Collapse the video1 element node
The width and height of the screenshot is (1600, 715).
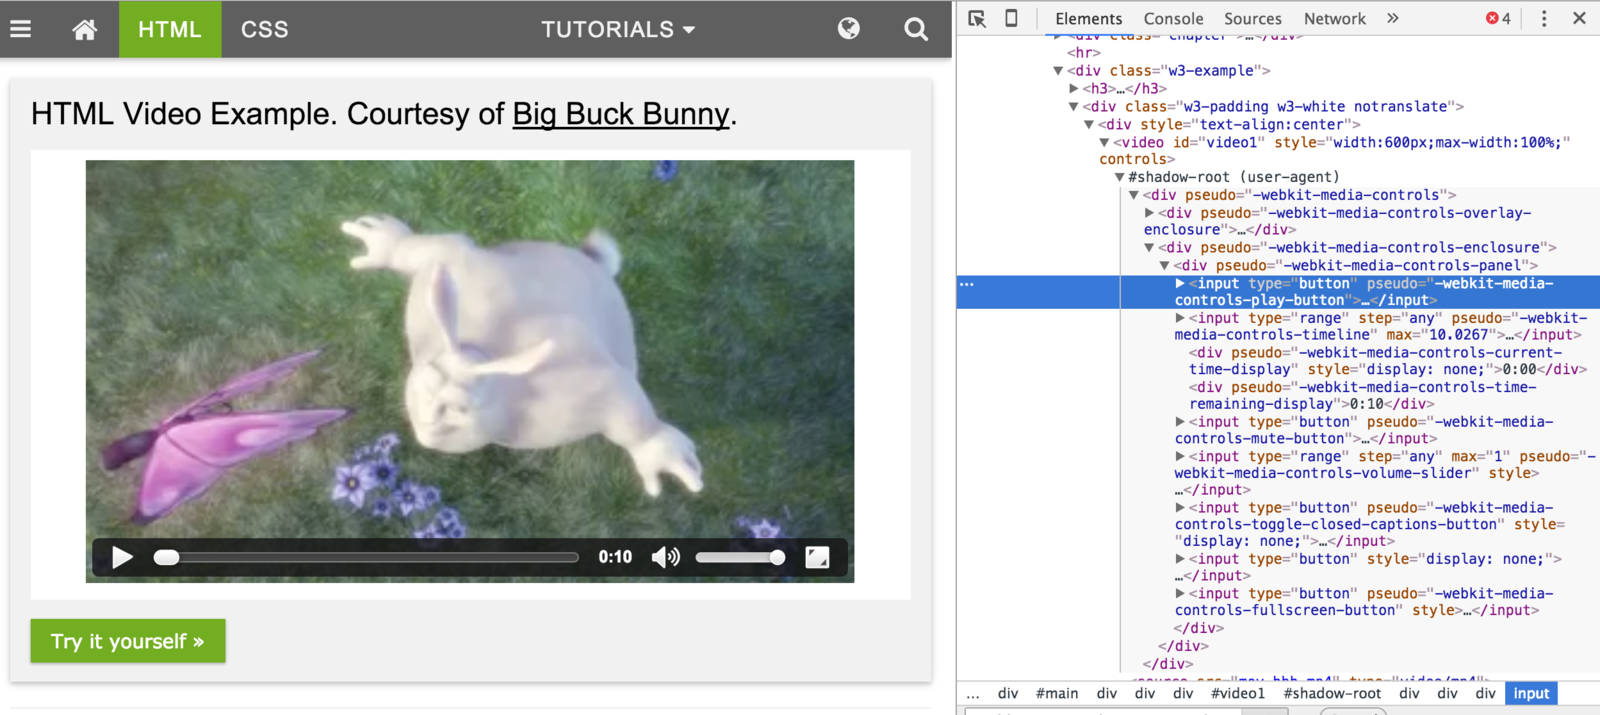(x=1104, y=143)
